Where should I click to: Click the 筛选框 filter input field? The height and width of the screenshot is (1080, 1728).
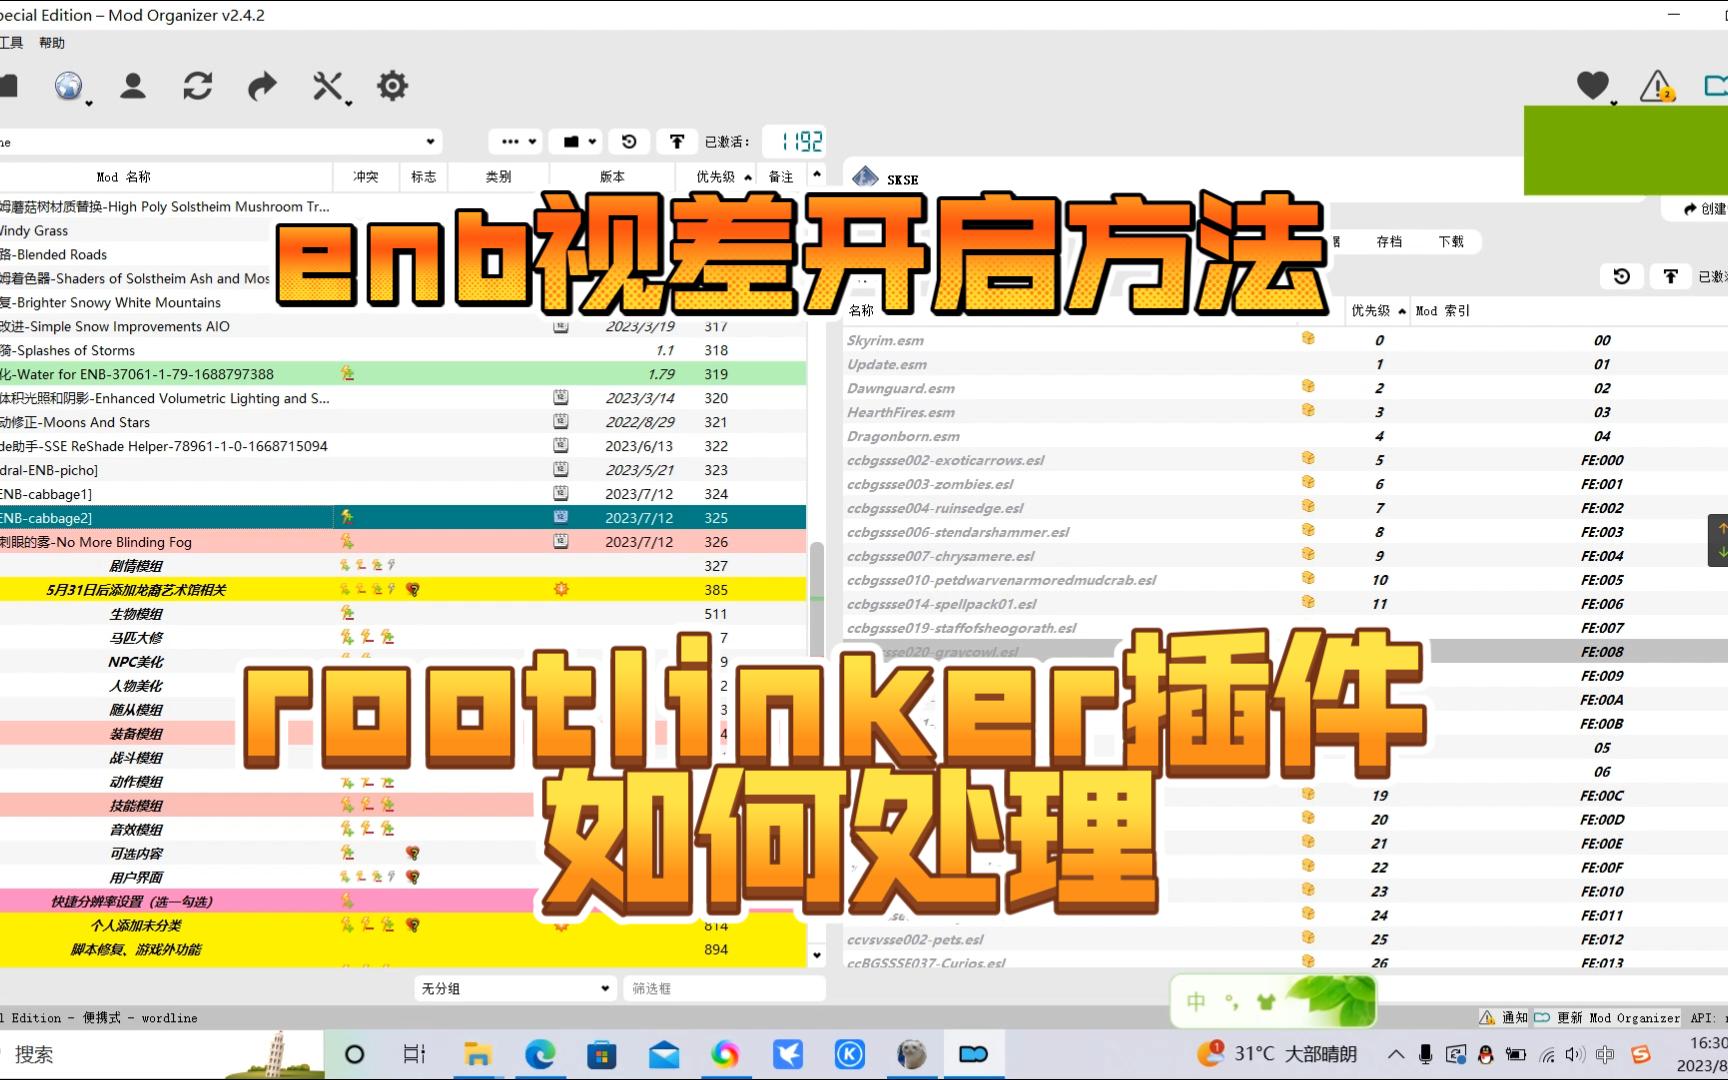point(724,988)
